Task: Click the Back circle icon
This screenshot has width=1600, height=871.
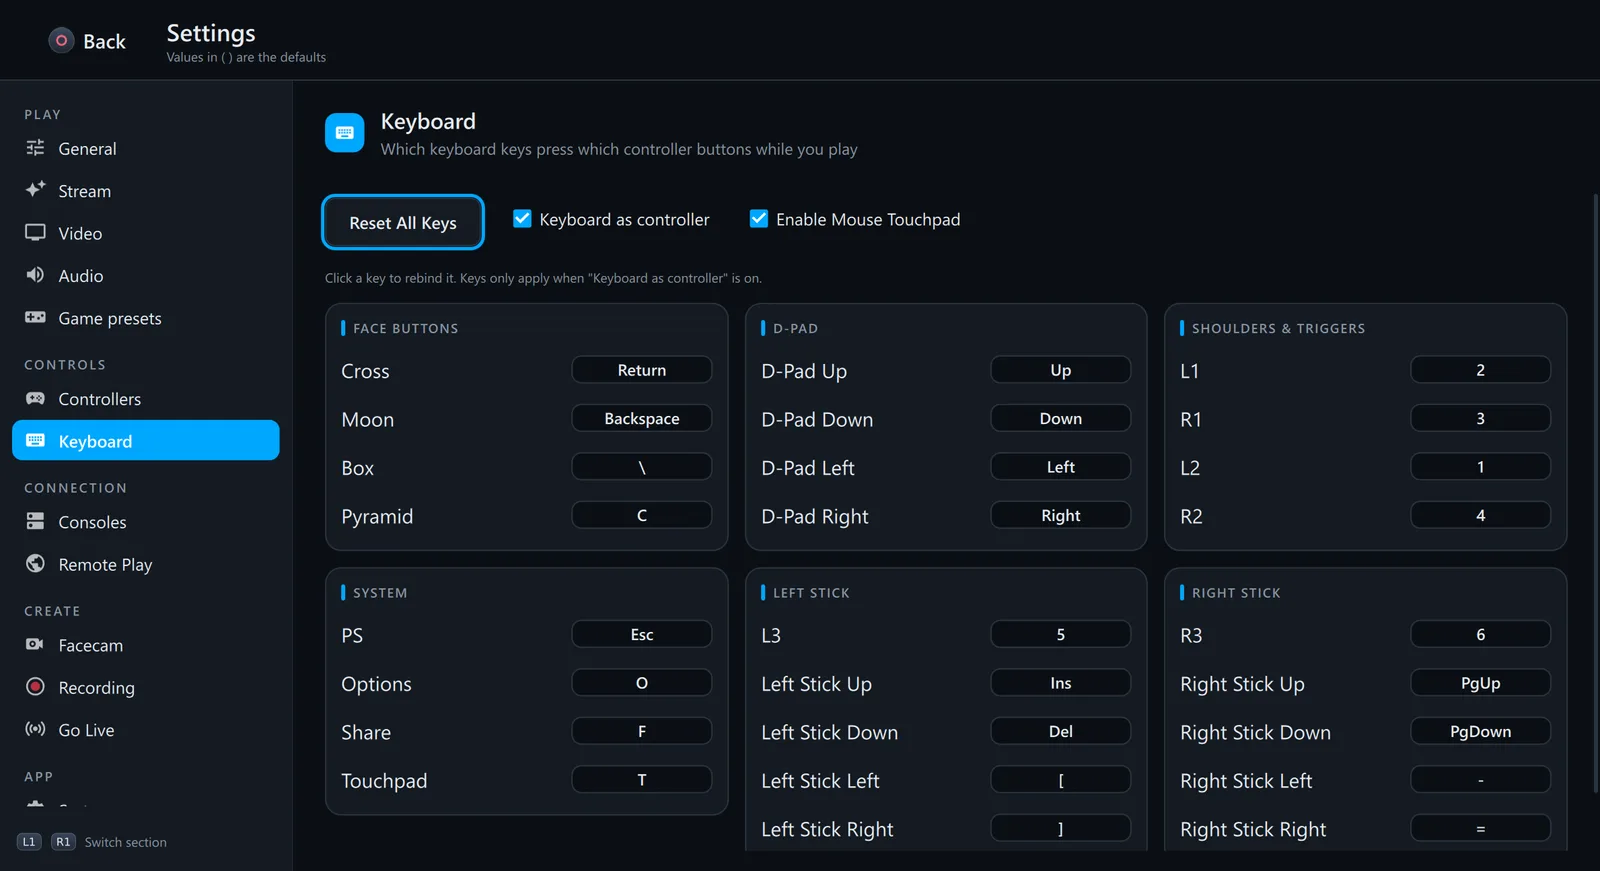Action: point(61,41)
